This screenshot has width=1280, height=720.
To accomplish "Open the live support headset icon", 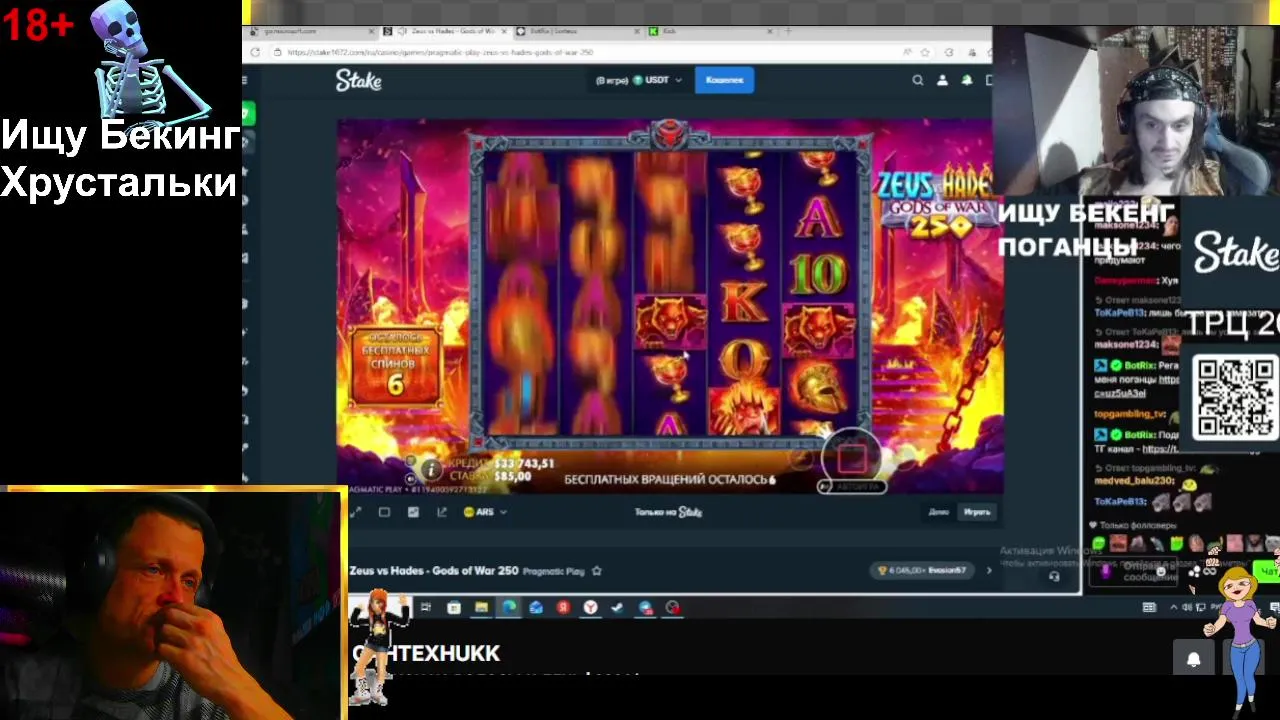I will tap(1053, 576).
